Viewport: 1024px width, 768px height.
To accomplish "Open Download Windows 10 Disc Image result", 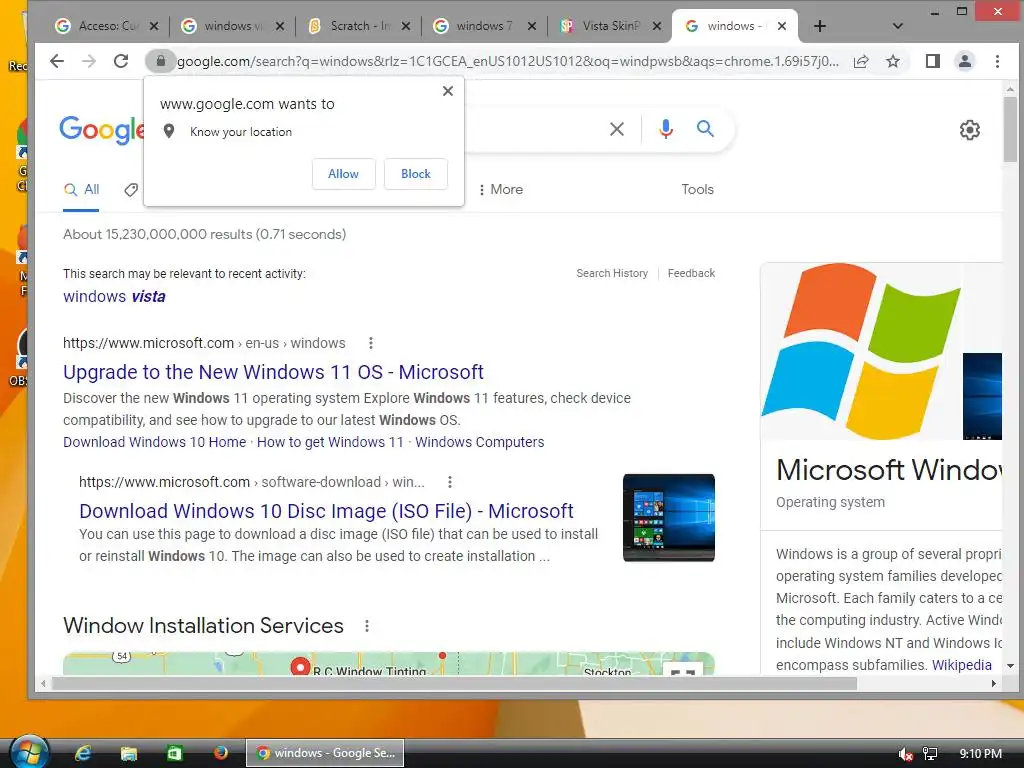I will tap(326, 511).
